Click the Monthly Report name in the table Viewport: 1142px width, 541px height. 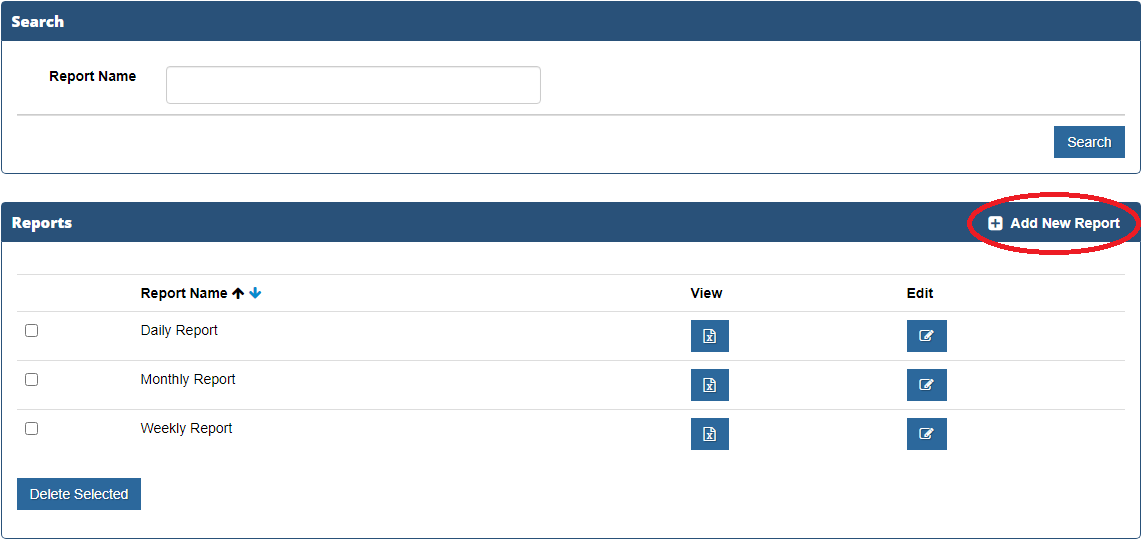click(188, 379)
